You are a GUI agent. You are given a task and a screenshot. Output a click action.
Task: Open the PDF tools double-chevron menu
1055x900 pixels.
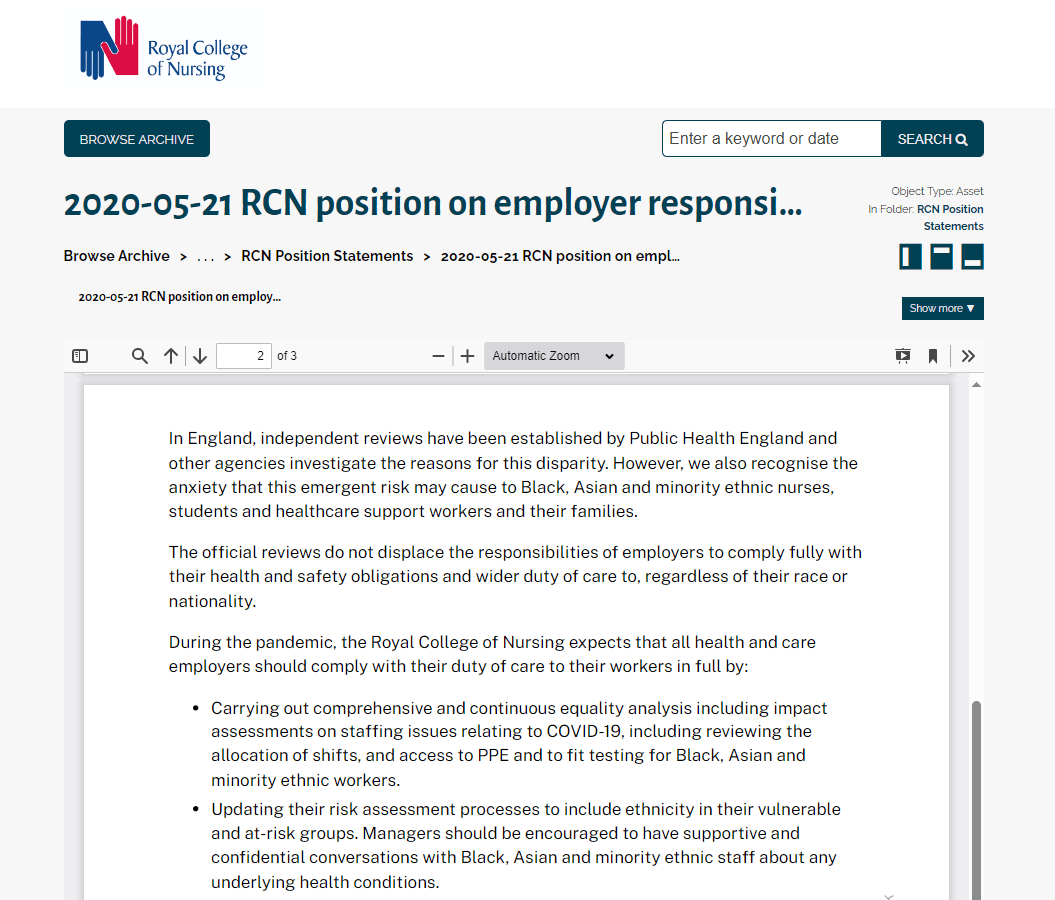(968, 356)
